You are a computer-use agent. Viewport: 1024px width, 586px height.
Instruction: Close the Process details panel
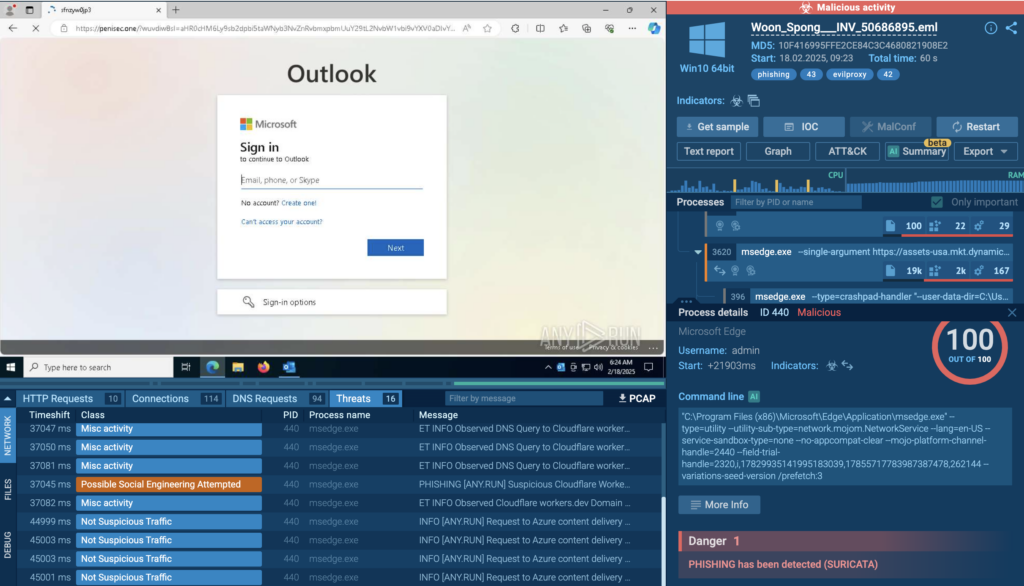(x=1011, y=313)
